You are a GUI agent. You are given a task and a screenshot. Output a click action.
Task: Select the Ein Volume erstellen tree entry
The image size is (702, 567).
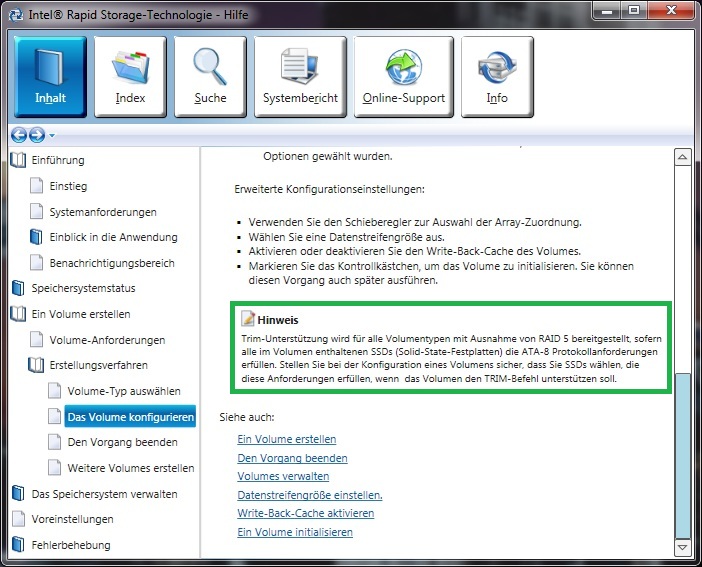pyautogui.click(x=81, y=314)
